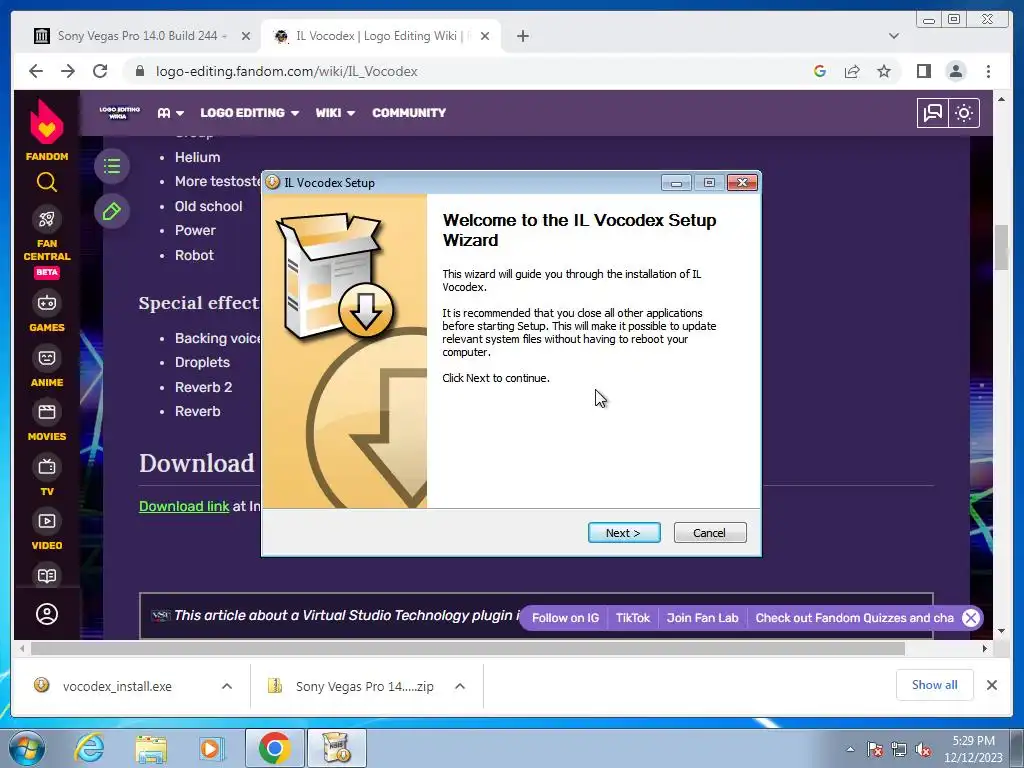Open Fan Central rocket icon
The width and height of the screenshot is (1024, 768).
(46, 219)
